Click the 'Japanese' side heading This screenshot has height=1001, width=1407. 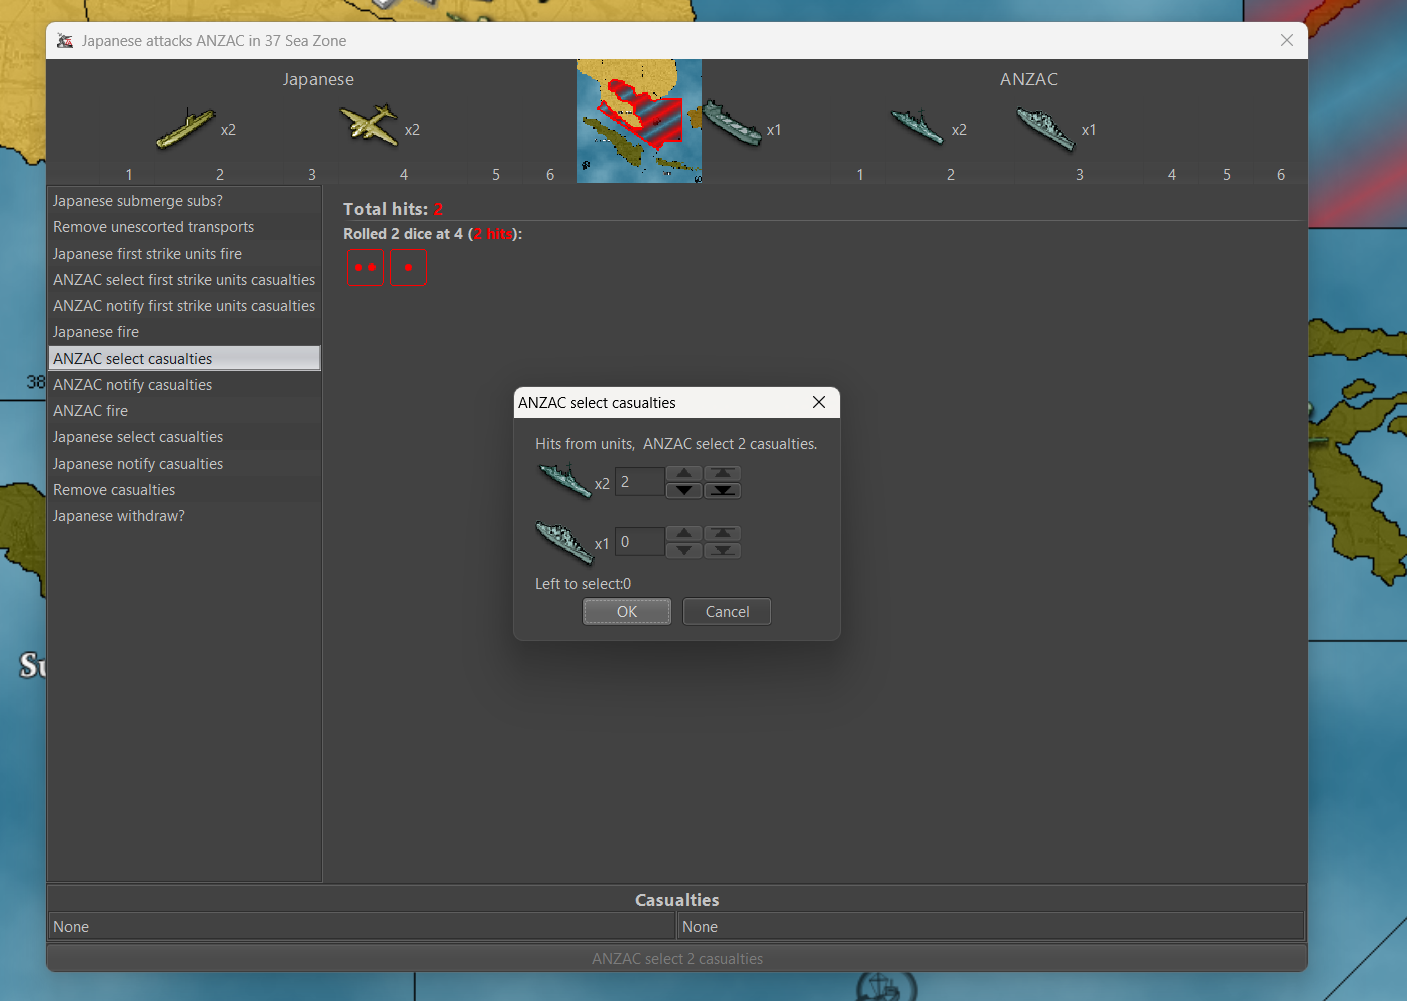[x=318, y=79]
